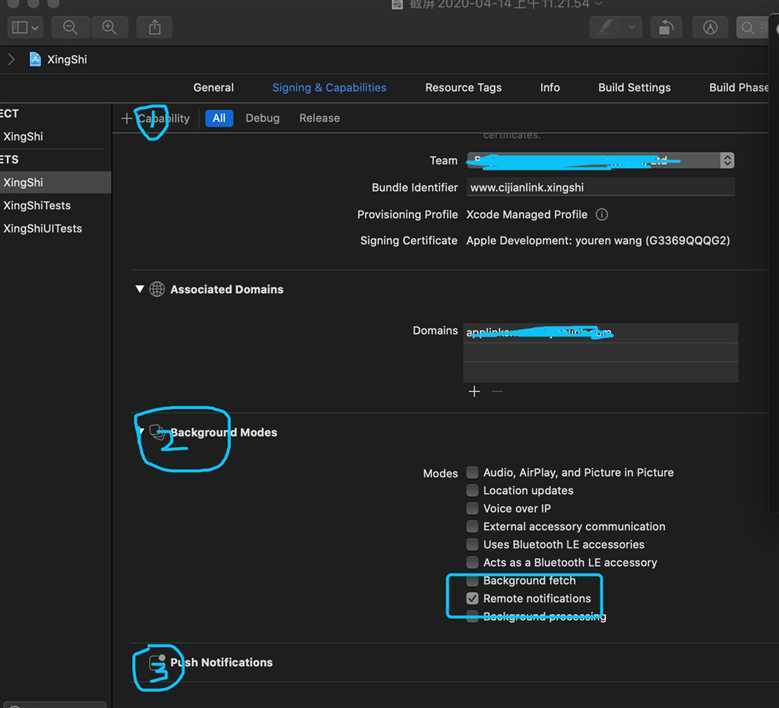
Task: Click Provisioning Profile info icon
Action: 602,215
